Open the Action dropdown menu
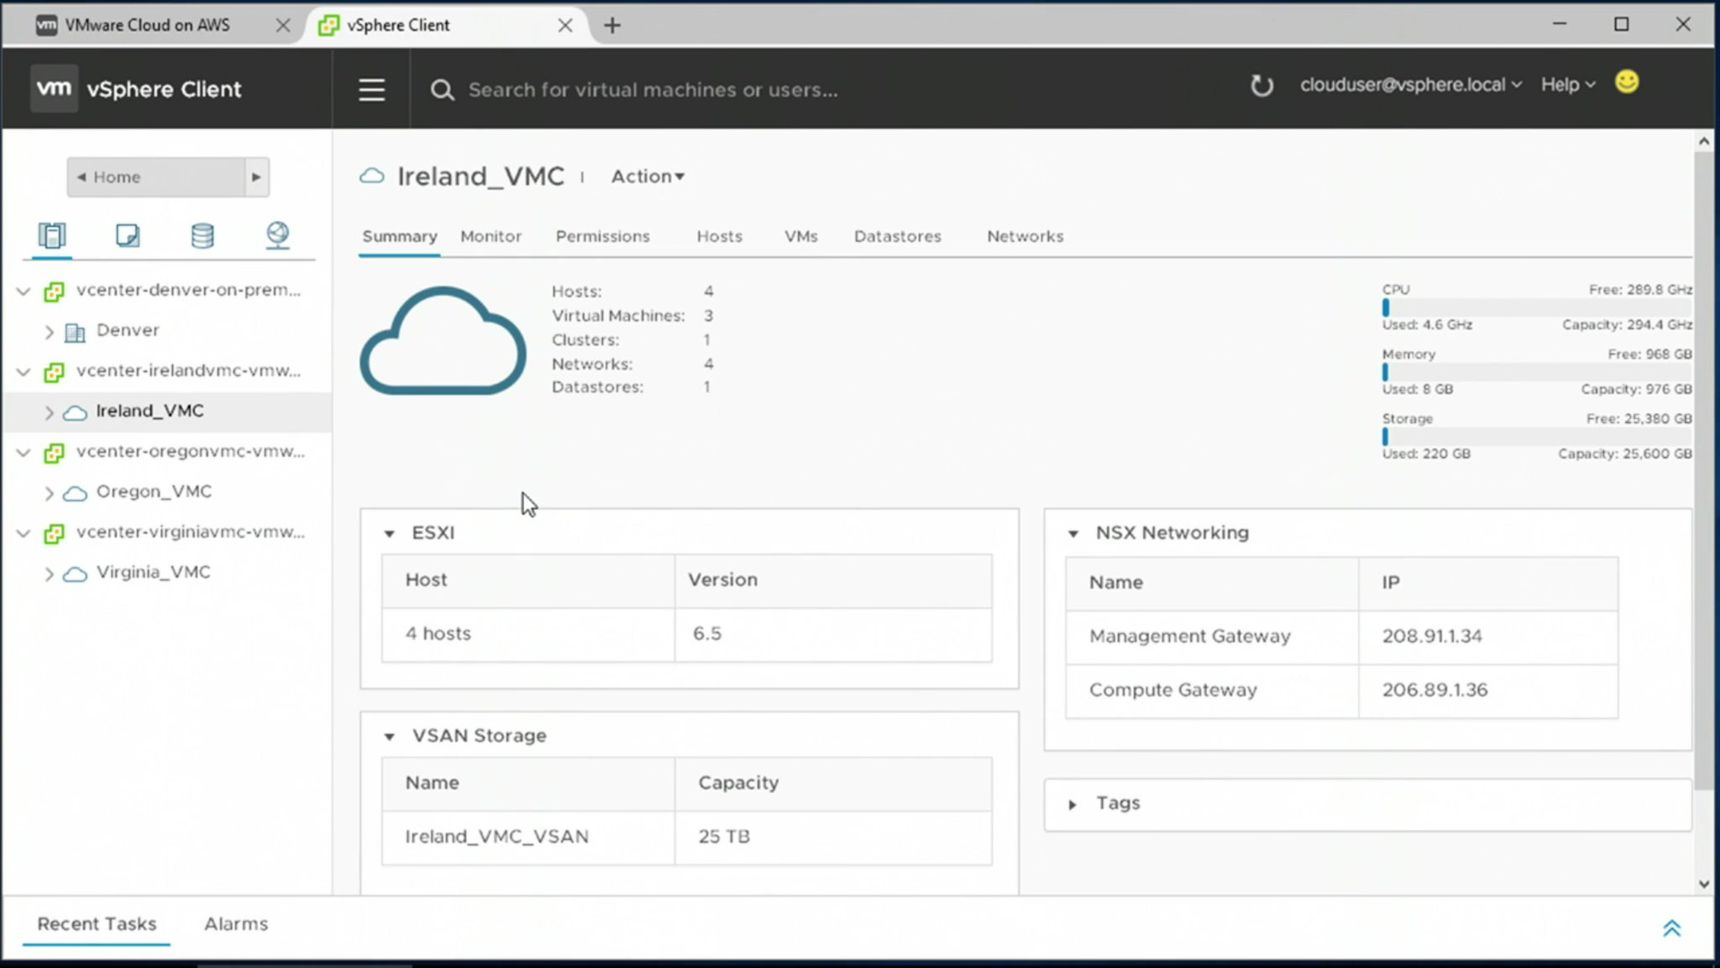1720x968 pixels. point(647,176)
